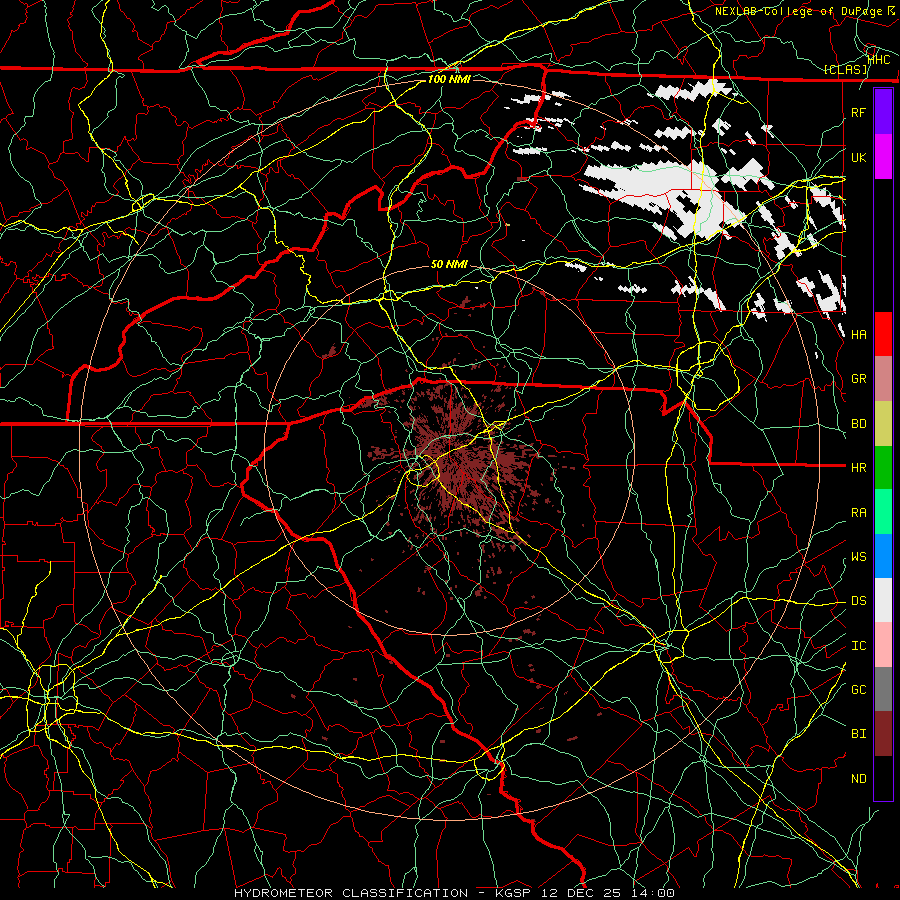Click the [CLAS] label above legend
The width and height of the screenshot is (900, 900).
tap(845, 70)
